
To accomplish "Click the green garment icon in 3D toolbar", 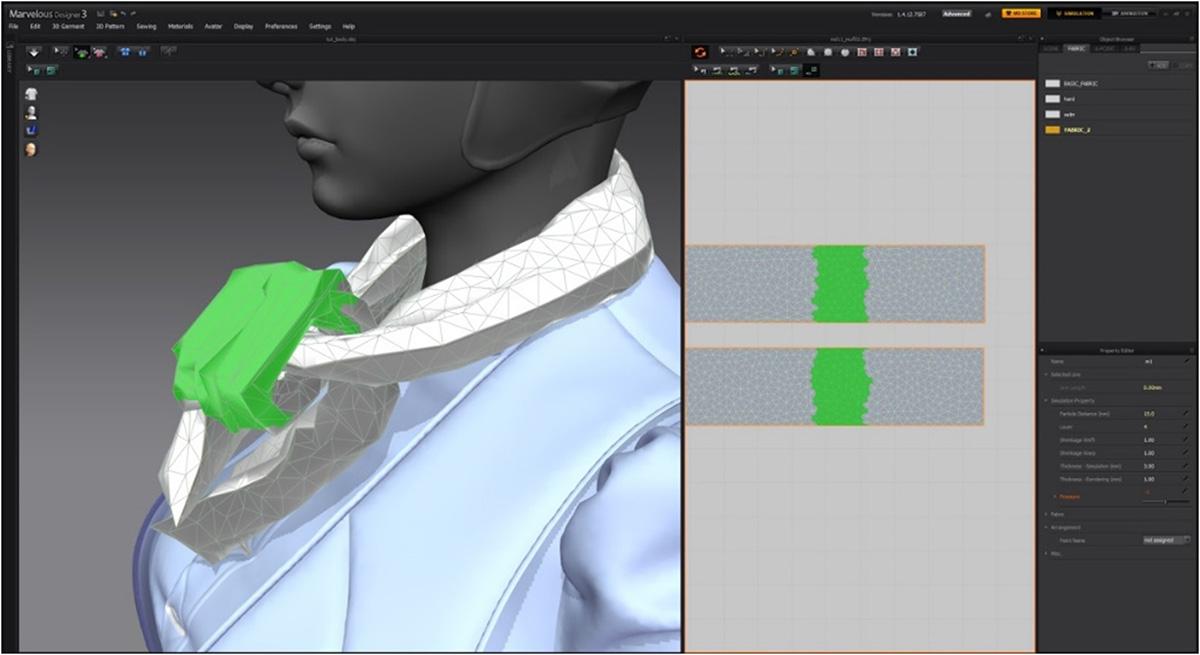I will click(81, 51).
